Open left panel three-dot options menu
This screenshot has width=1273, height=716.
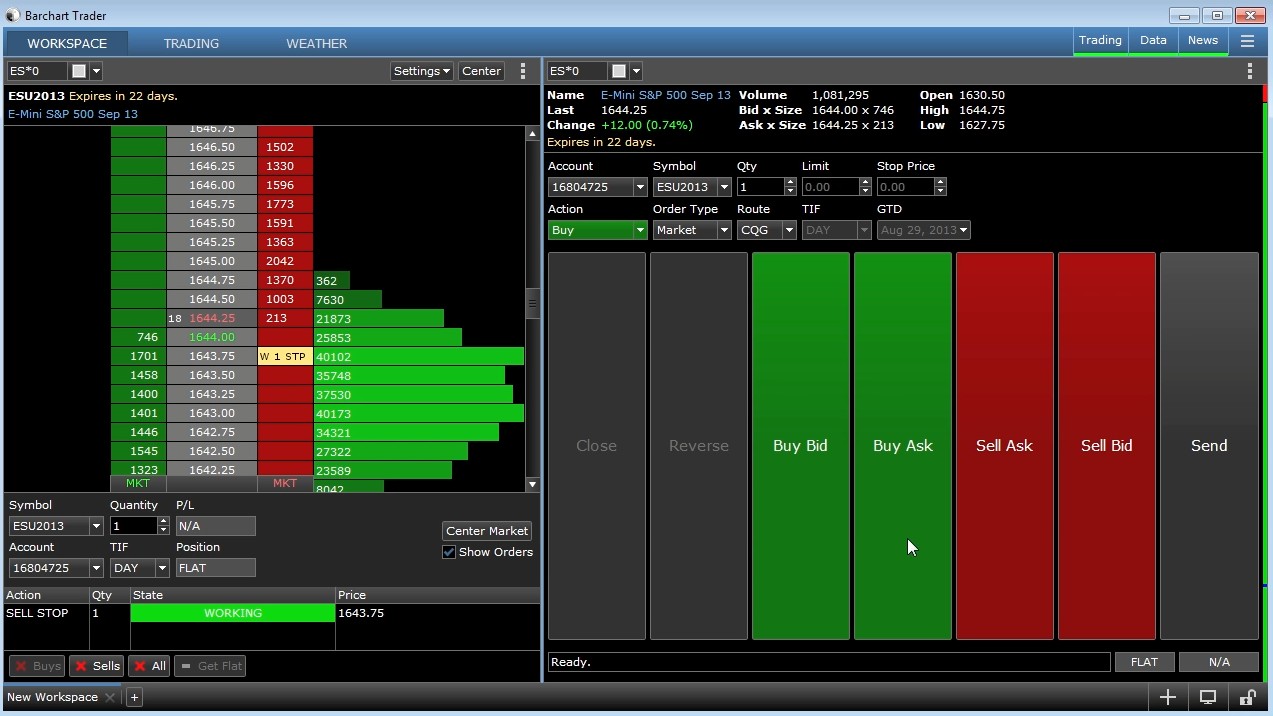click(522, 71)
